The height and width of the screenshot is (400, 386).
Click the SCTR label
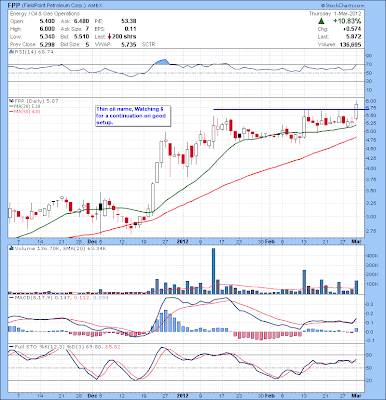point(149,44)
